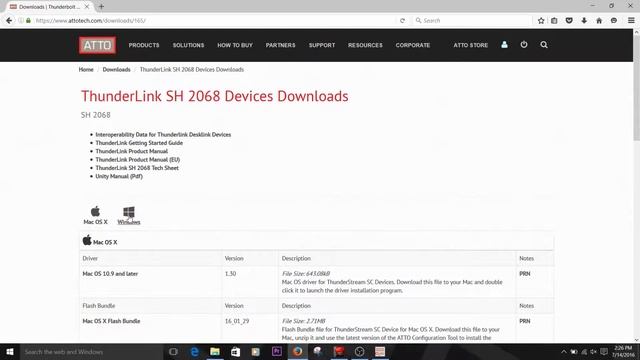Show hidden system tray icons
The width and height of the screenshot is (640, 360).
point(564,352)
